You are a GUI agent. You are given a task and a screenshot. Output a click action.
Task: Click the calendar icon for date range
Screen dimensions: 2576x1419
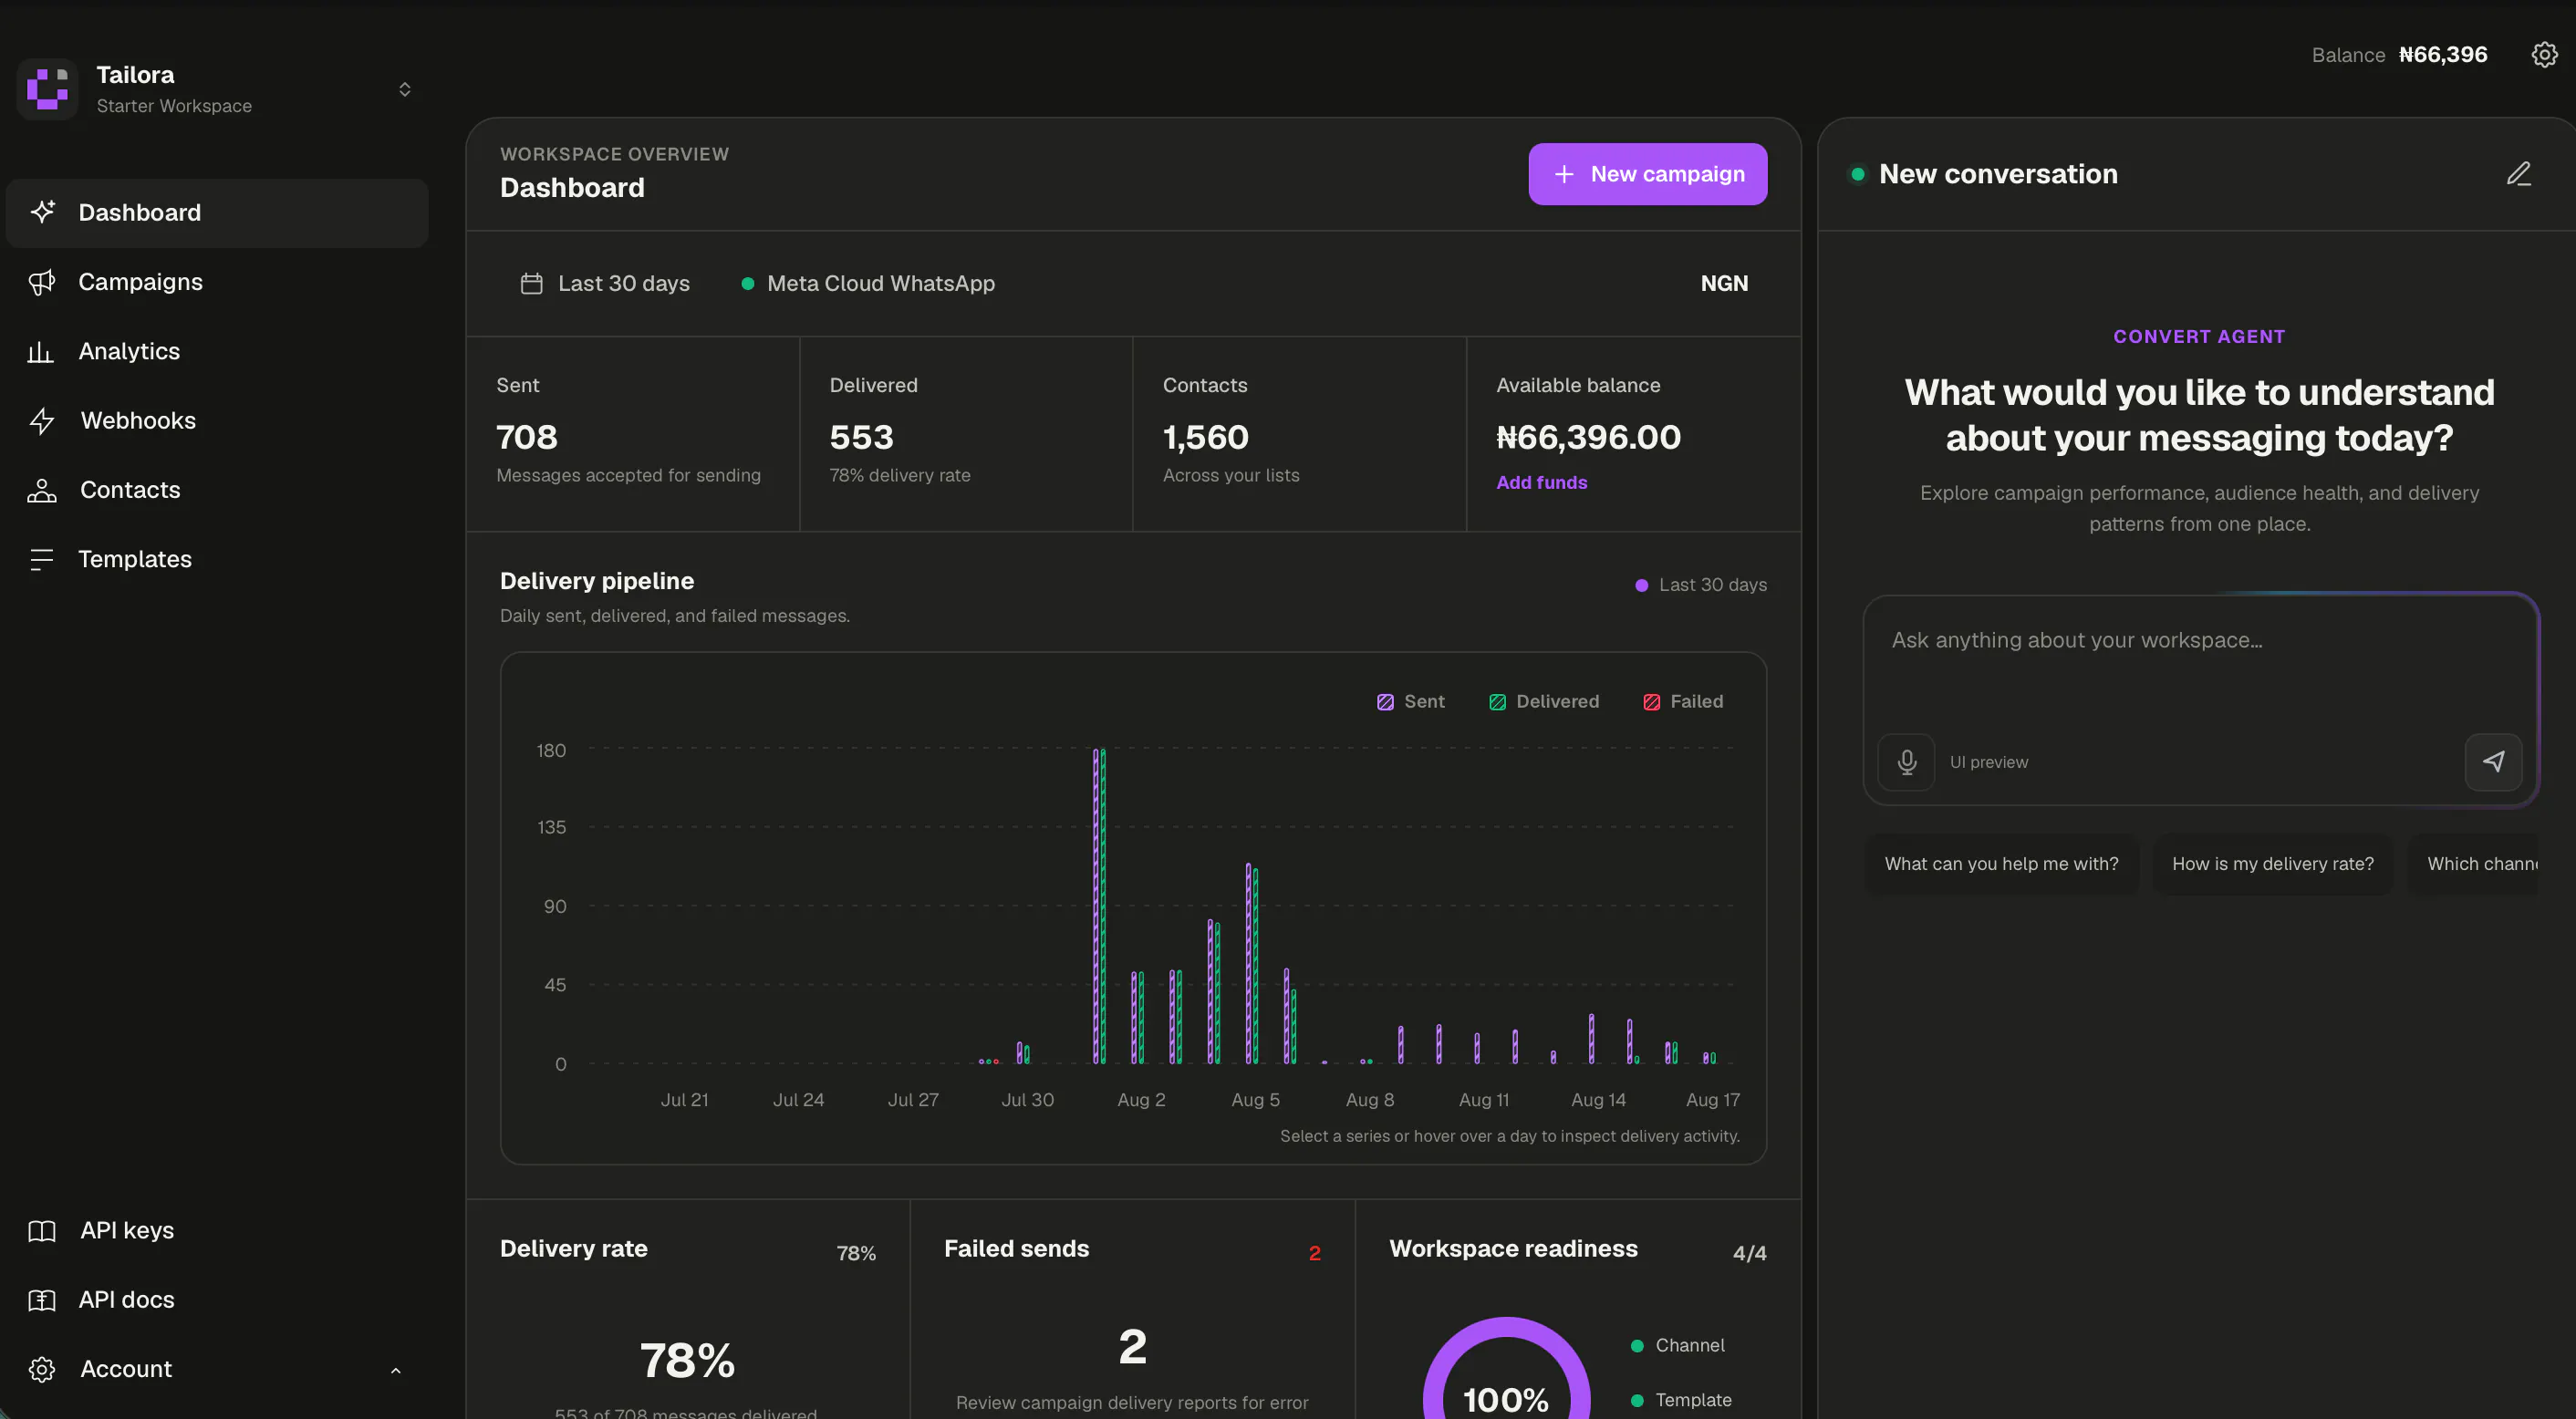532,284
